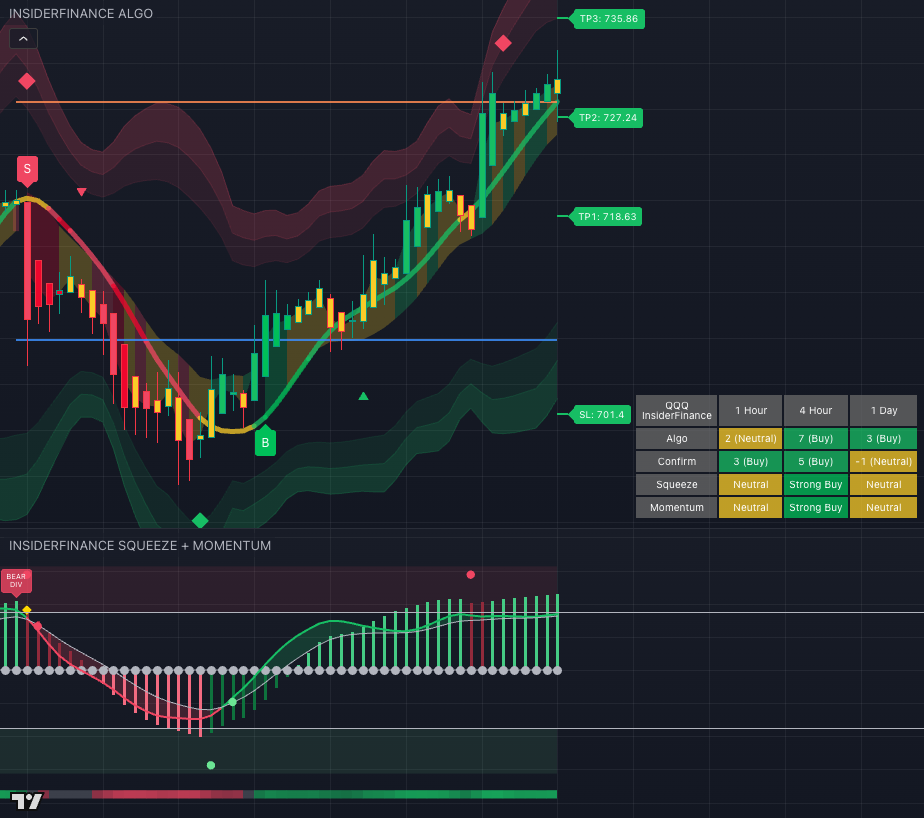Click the TP3: 735.86 price label
This screenshot has width=924, height=818.
click(x=609, y=19)
